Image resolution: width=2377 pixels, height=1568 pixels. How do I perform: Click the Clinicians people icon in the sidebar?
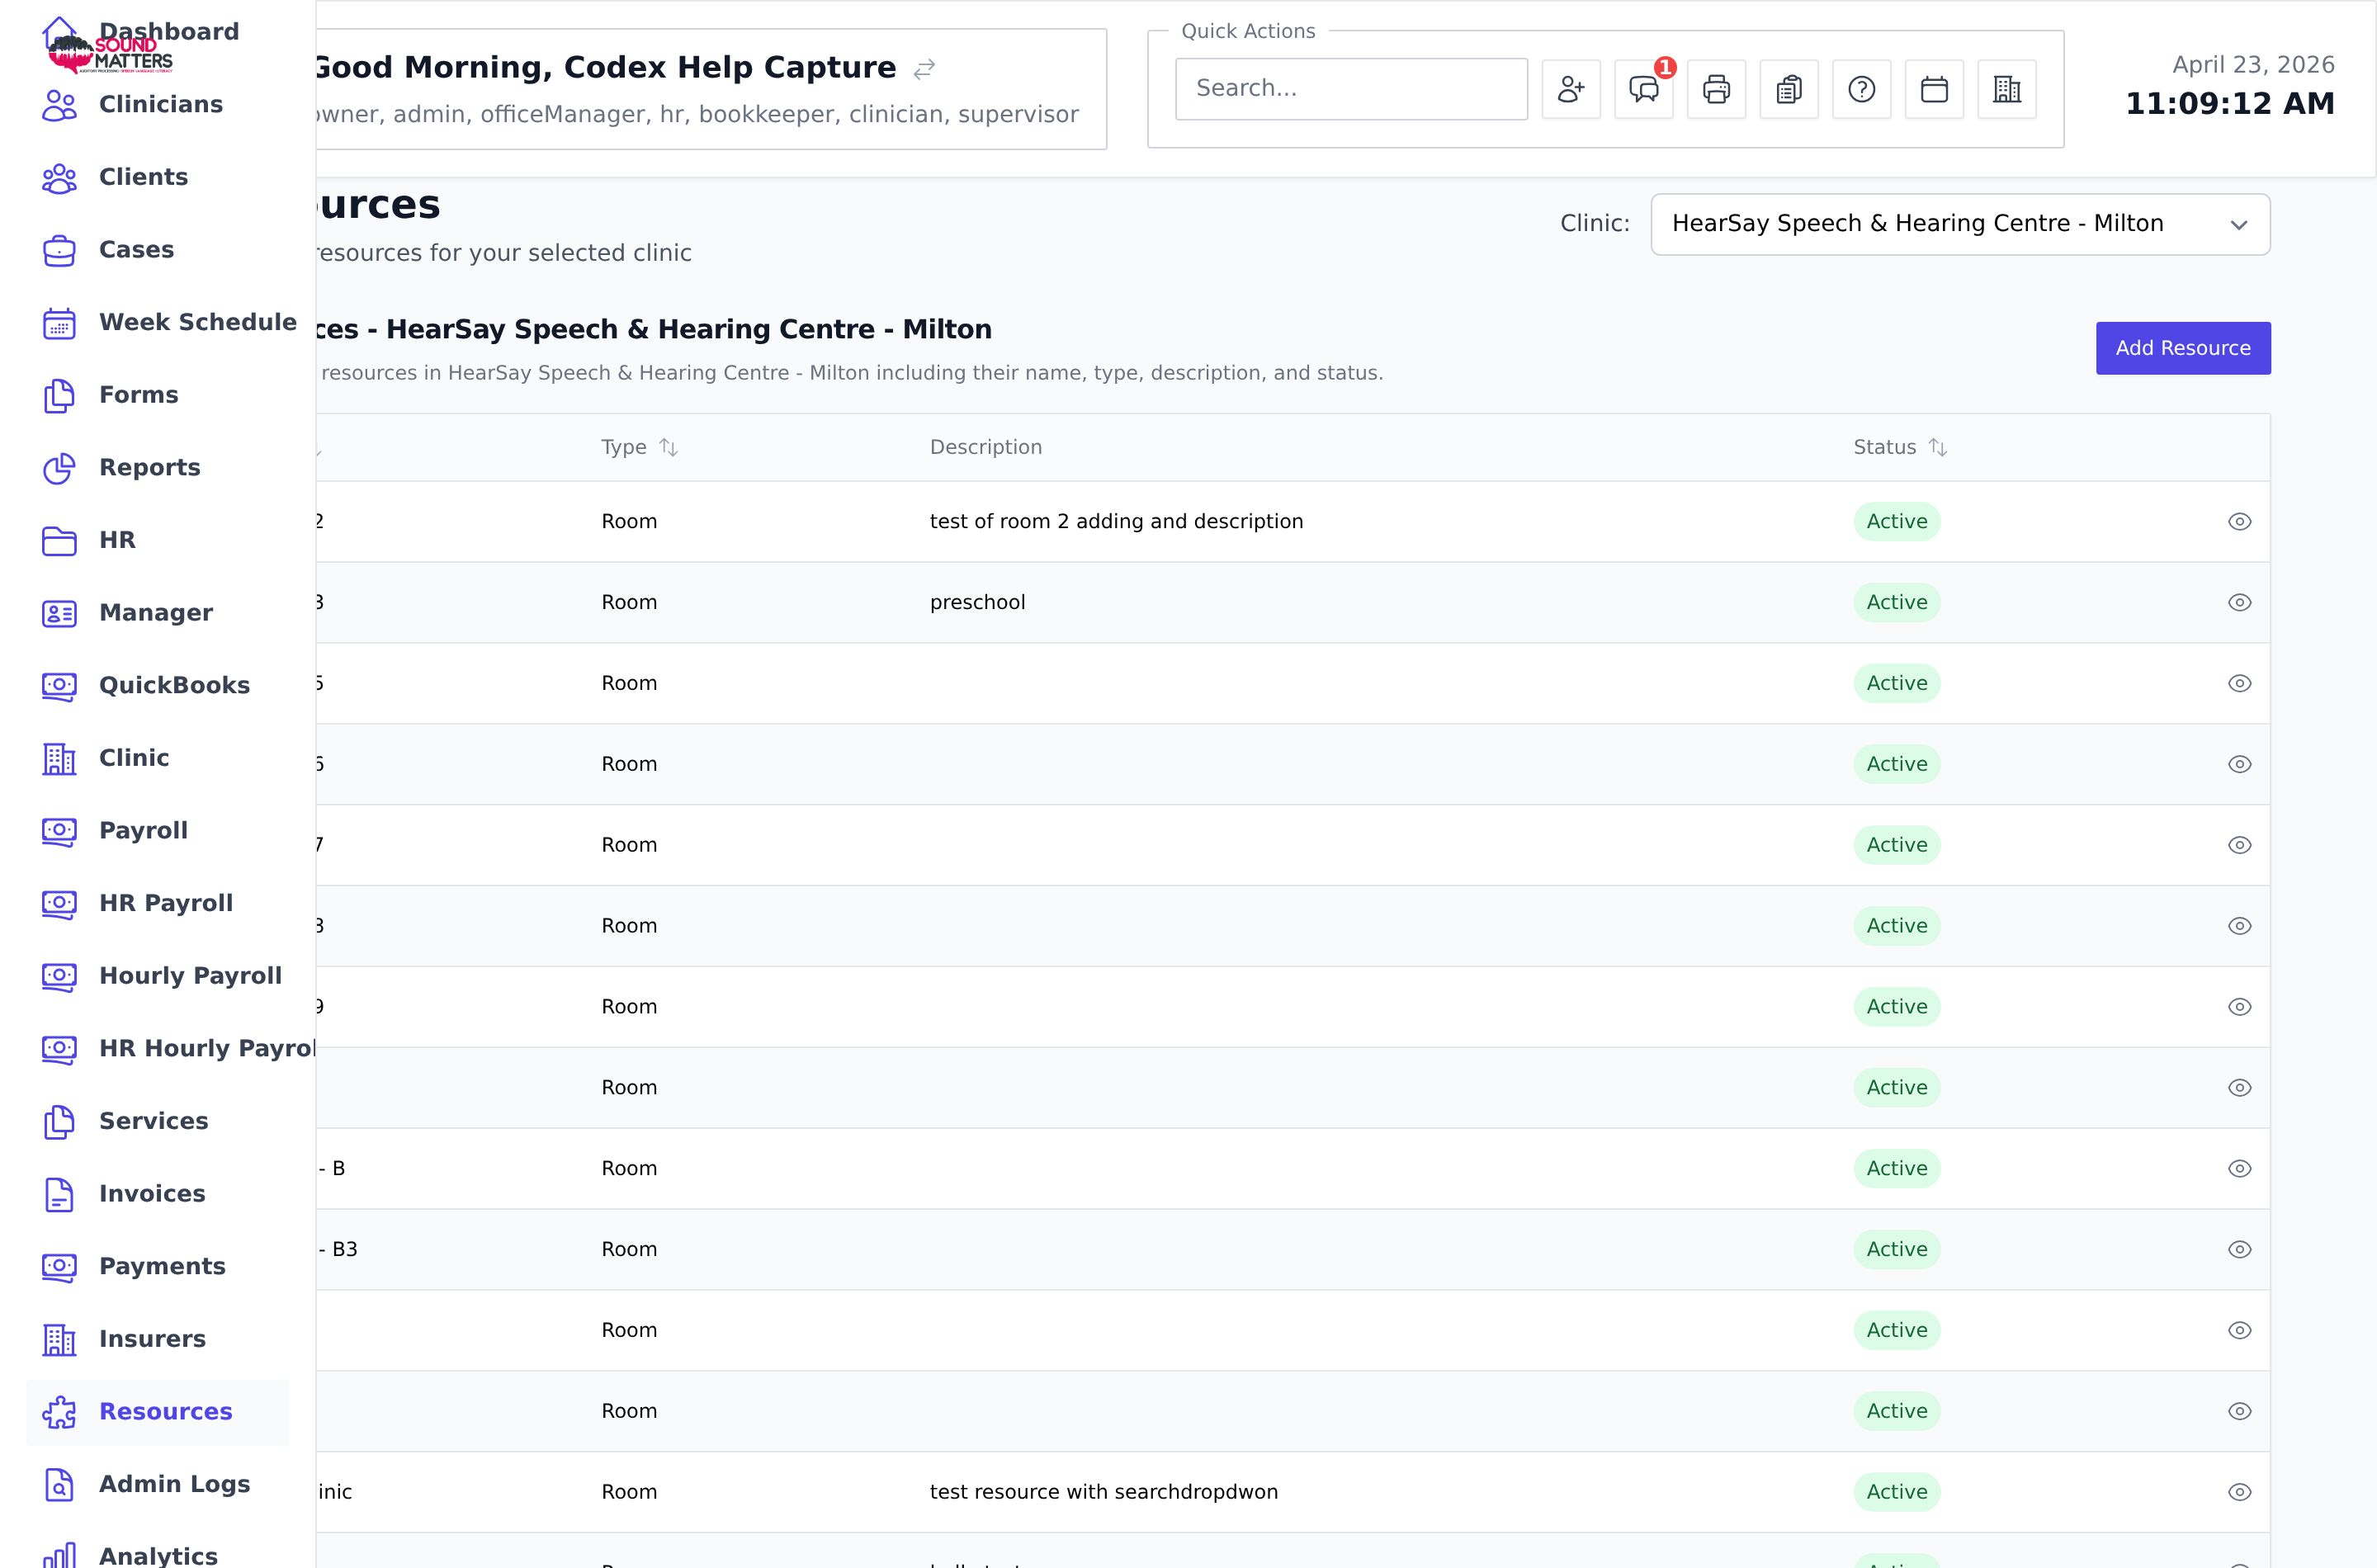click(x=59, y=105)
